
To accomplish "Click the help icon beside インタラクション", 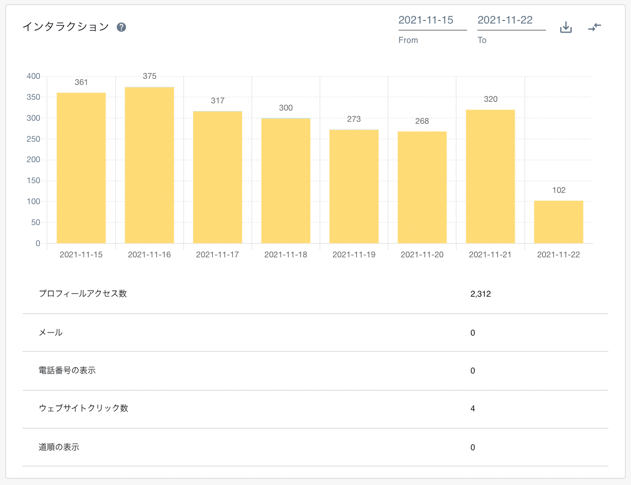I will [x=121, y=27].
